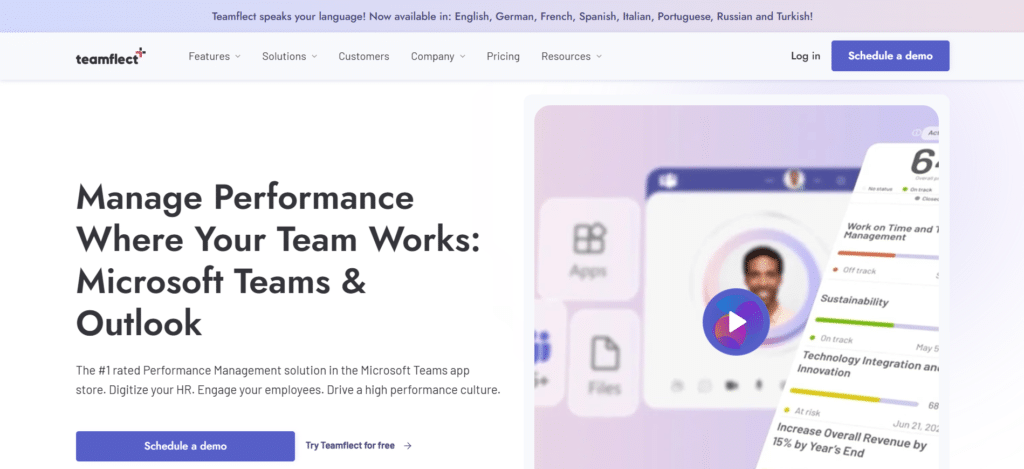Screen dimensions: 1024x469
Task: Open the Company dropdown menu
Action: 438,56
